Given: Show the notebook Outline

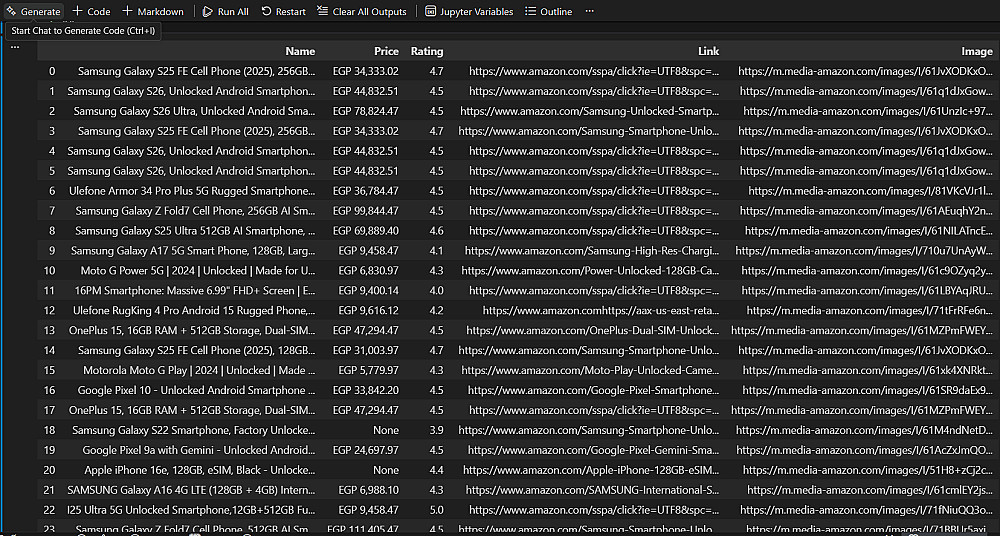Looking at the screenshot, I should pos(548,11).
